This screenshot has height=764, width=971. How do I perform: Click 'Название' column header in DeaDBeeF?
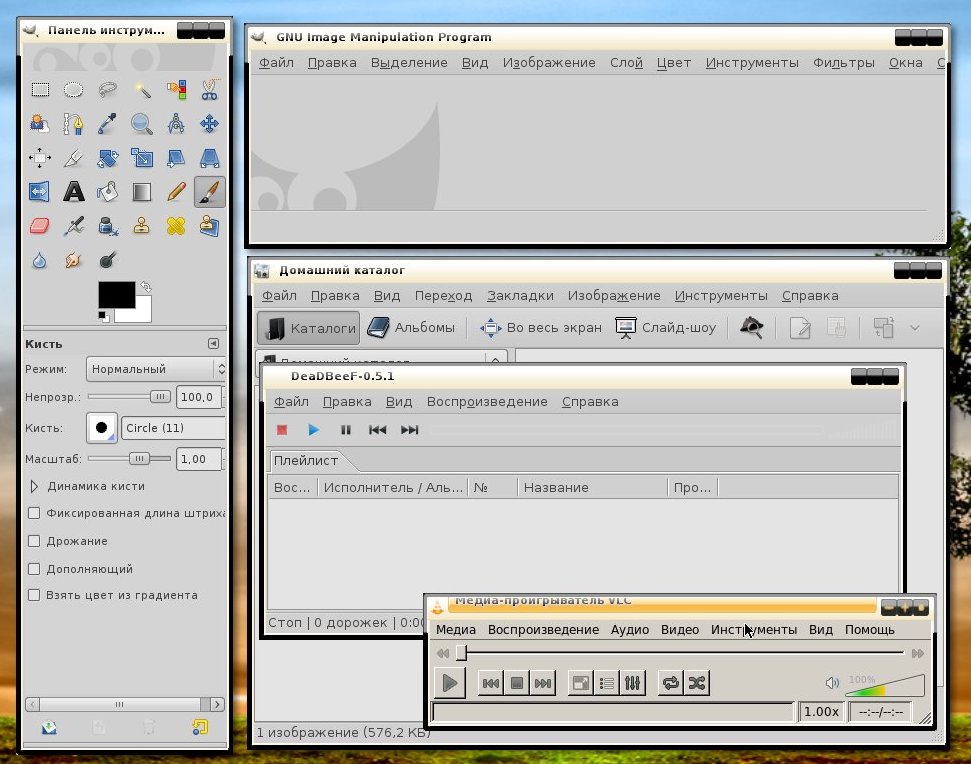(x=593, y=488)
